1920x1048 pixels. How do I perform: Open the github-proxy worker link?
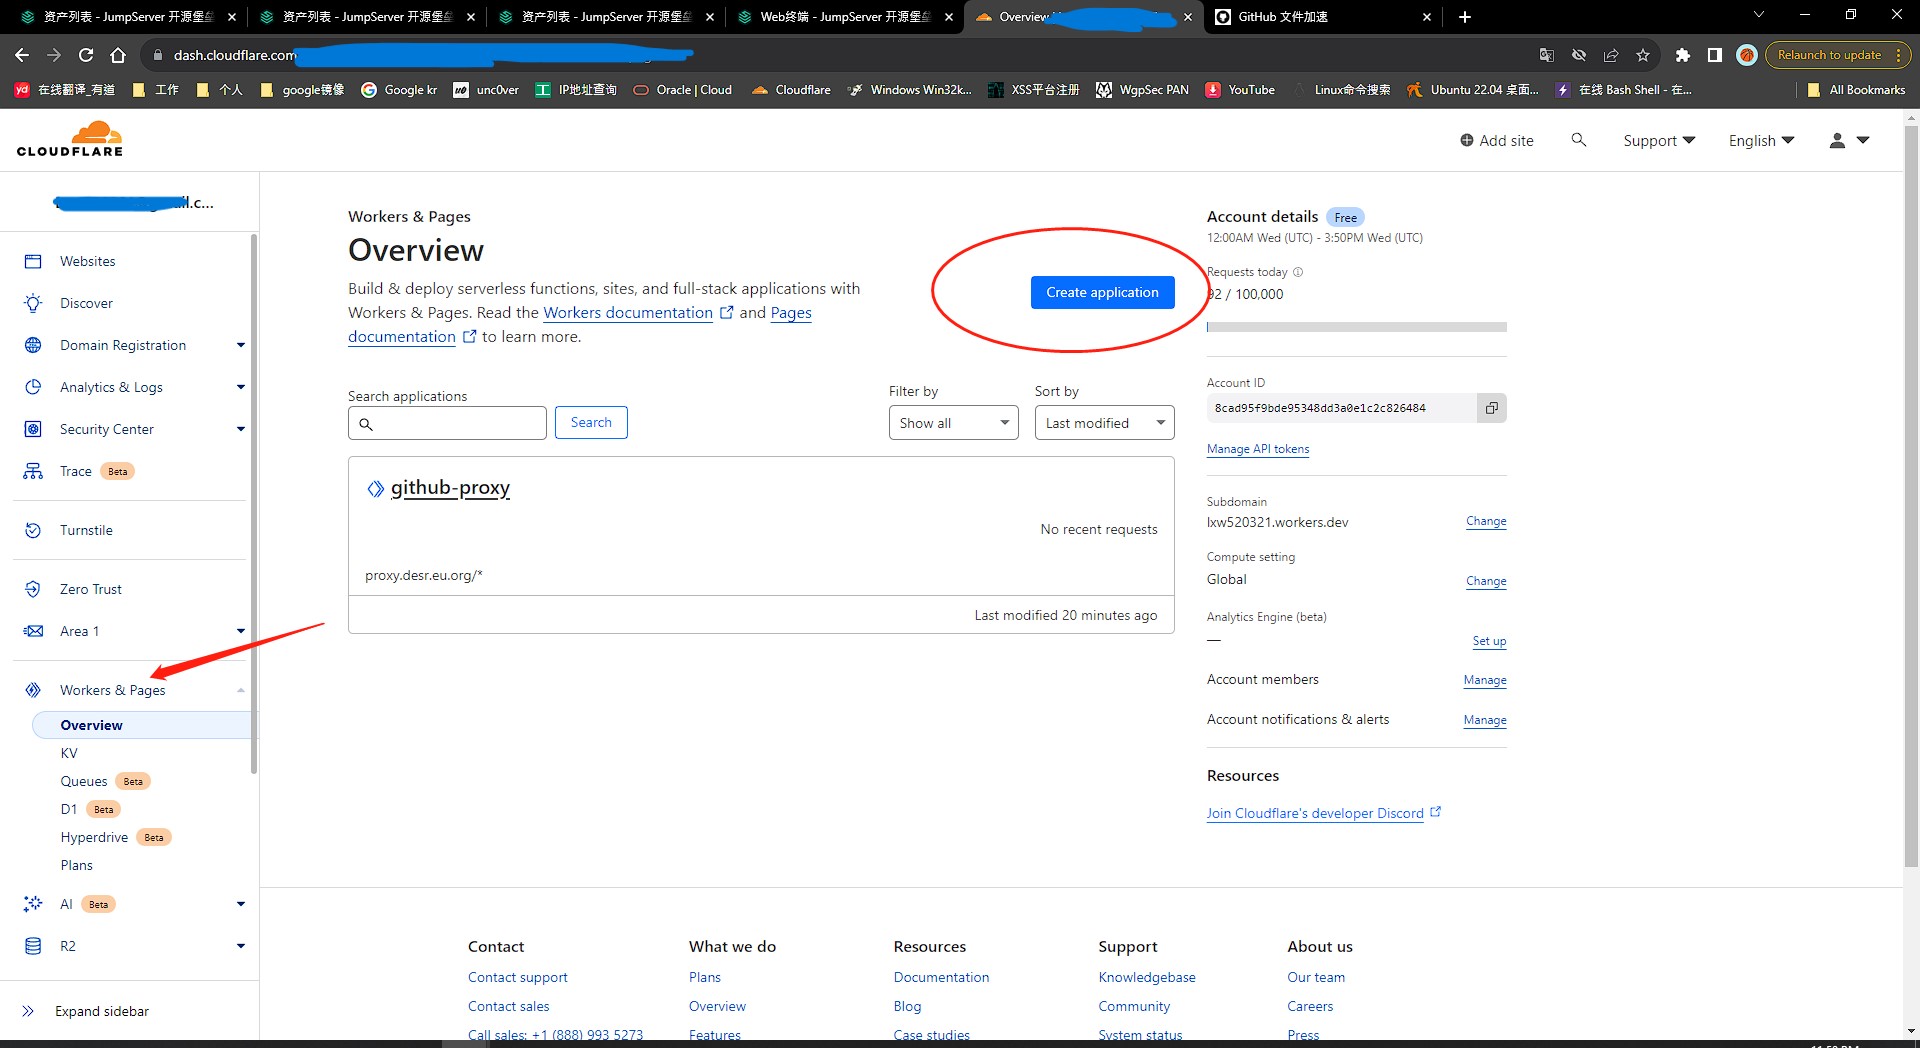coord(450,487)
